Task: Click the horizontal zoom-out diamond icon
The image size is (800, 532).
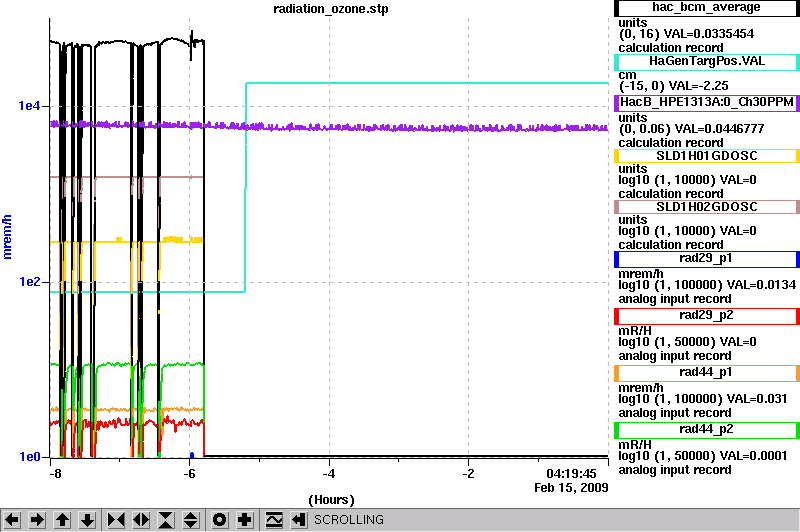Action: [141, 520]
